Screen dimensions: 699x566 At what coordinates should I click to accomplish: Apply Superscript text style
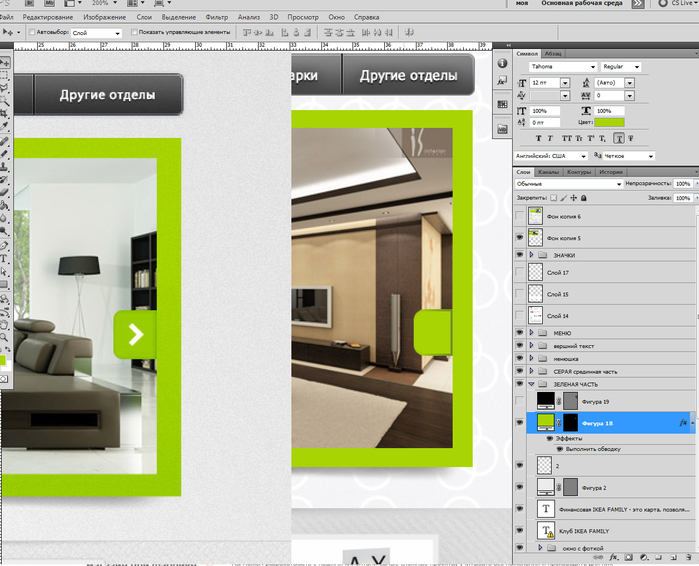(591, 139)
